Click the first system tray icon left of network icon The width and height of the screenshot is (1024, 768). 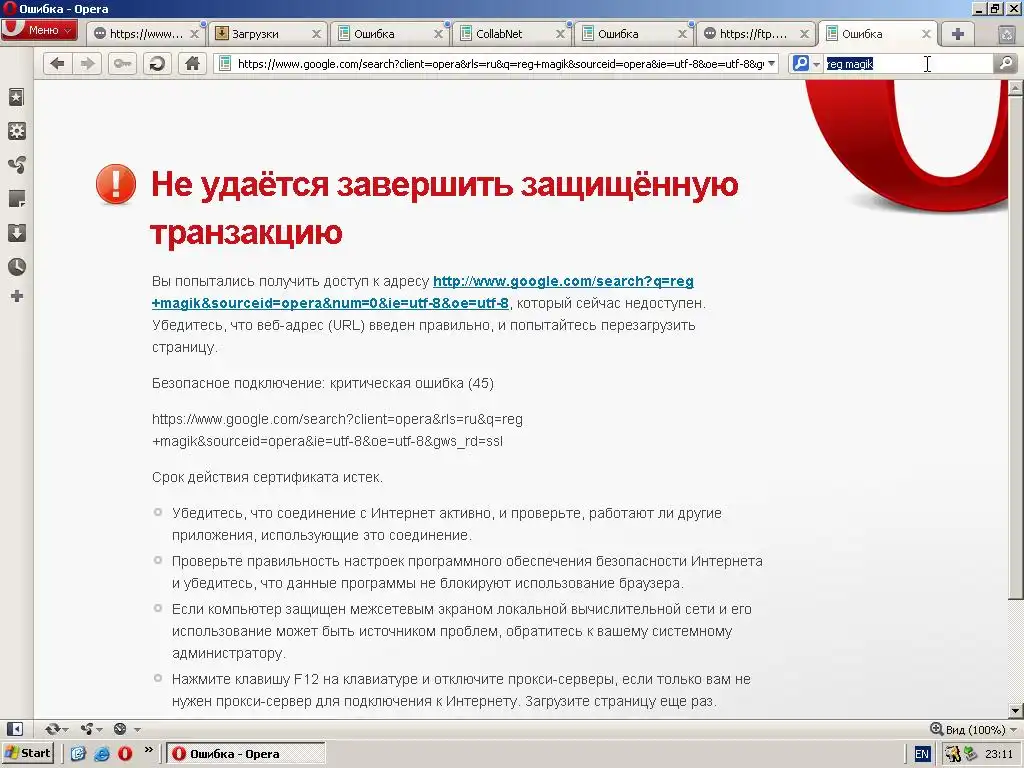tap(953, 754)
